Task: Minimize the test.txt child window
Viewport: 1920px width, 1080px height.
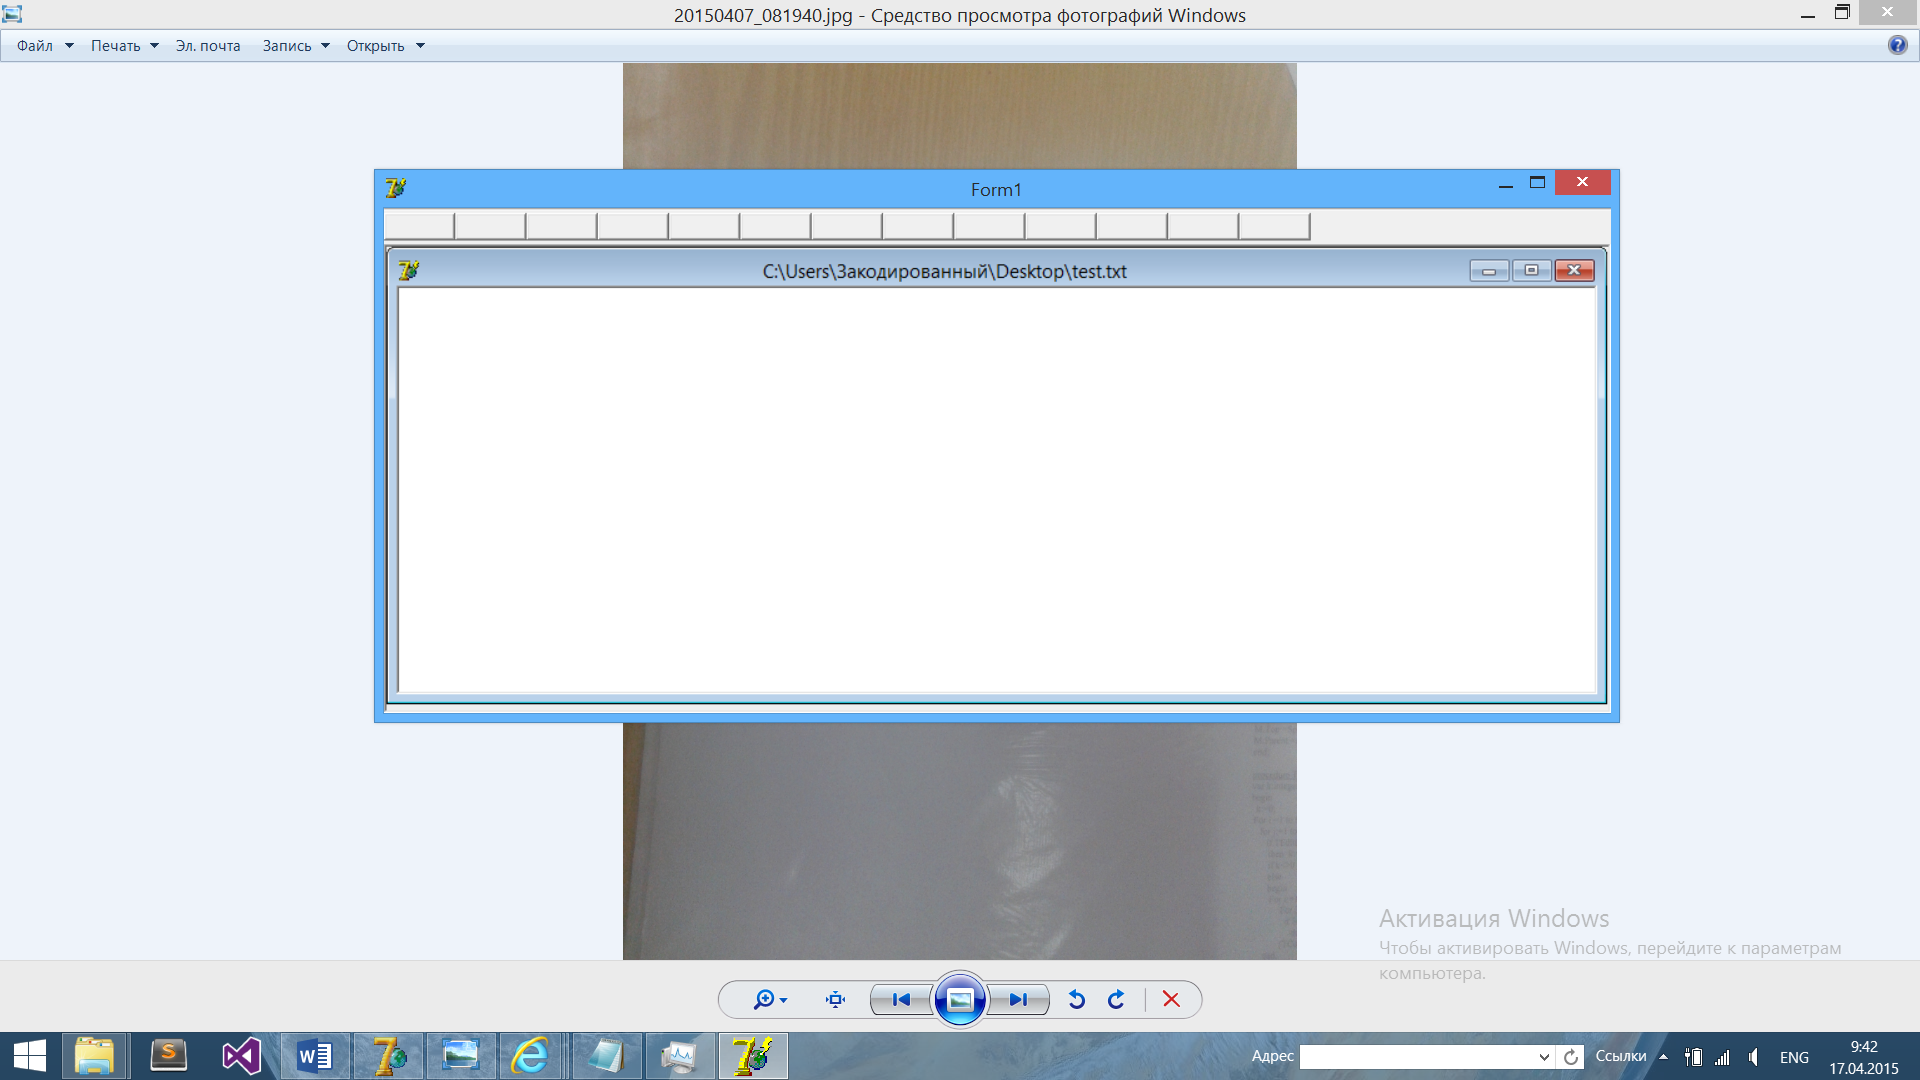Action: [x=1489, y=271]
